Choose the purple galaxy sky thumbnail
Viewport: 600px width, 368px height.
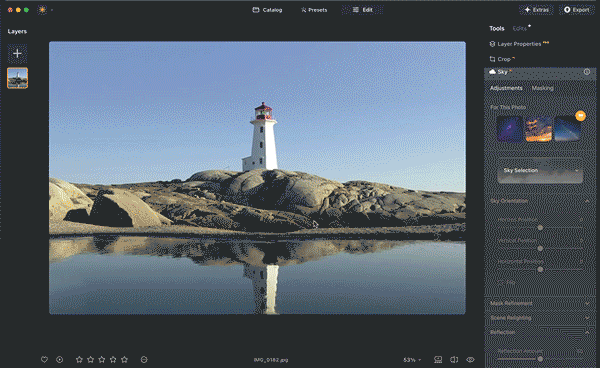[x=510, y=129]
